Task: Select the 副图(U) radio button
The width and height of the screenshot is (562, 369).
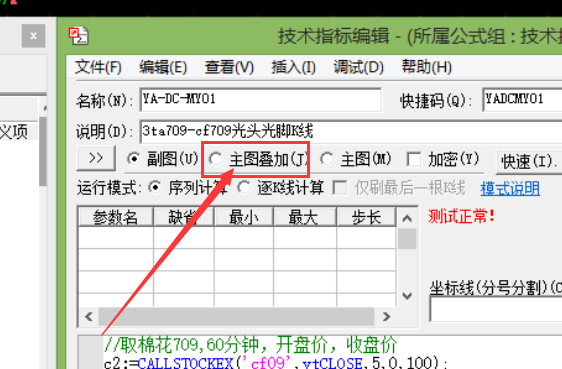Action: 134,159
